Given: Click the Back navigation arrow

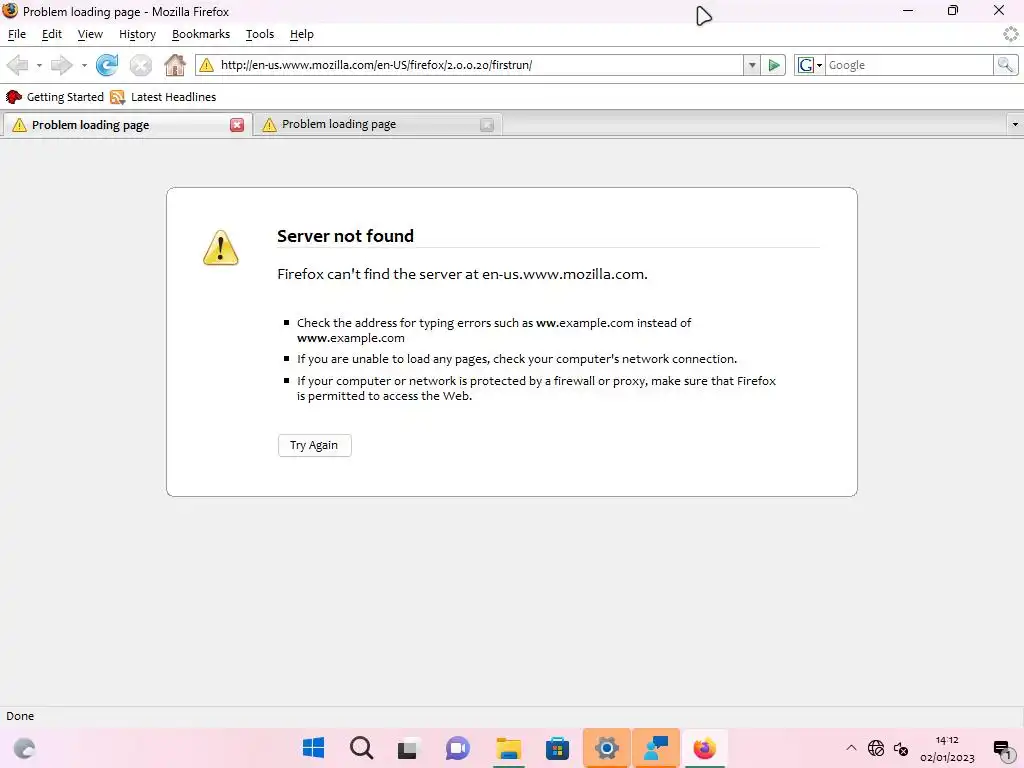Looking at the screenshot, I should (18, 65).
